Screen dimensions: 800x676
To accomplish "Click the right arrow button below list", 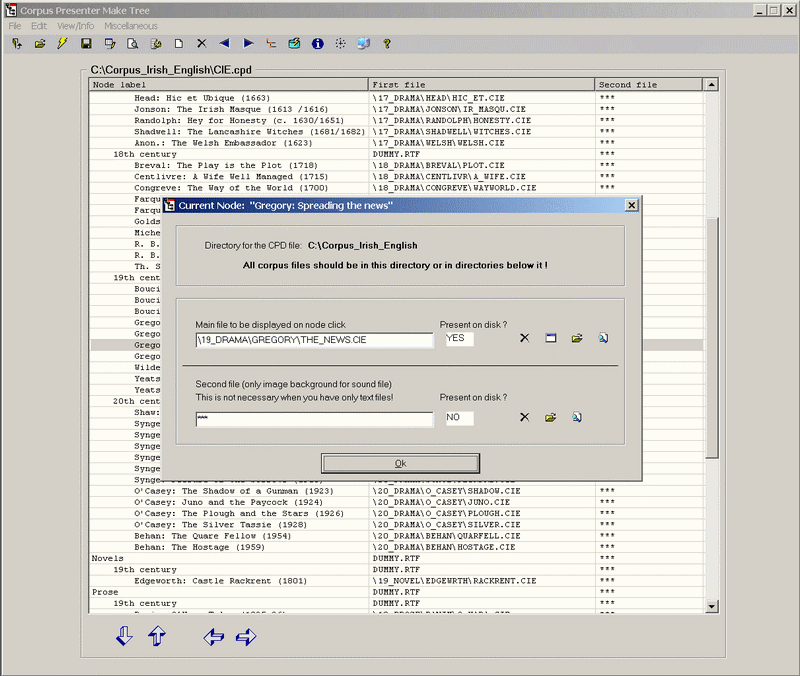I will (x=246, y=636).
